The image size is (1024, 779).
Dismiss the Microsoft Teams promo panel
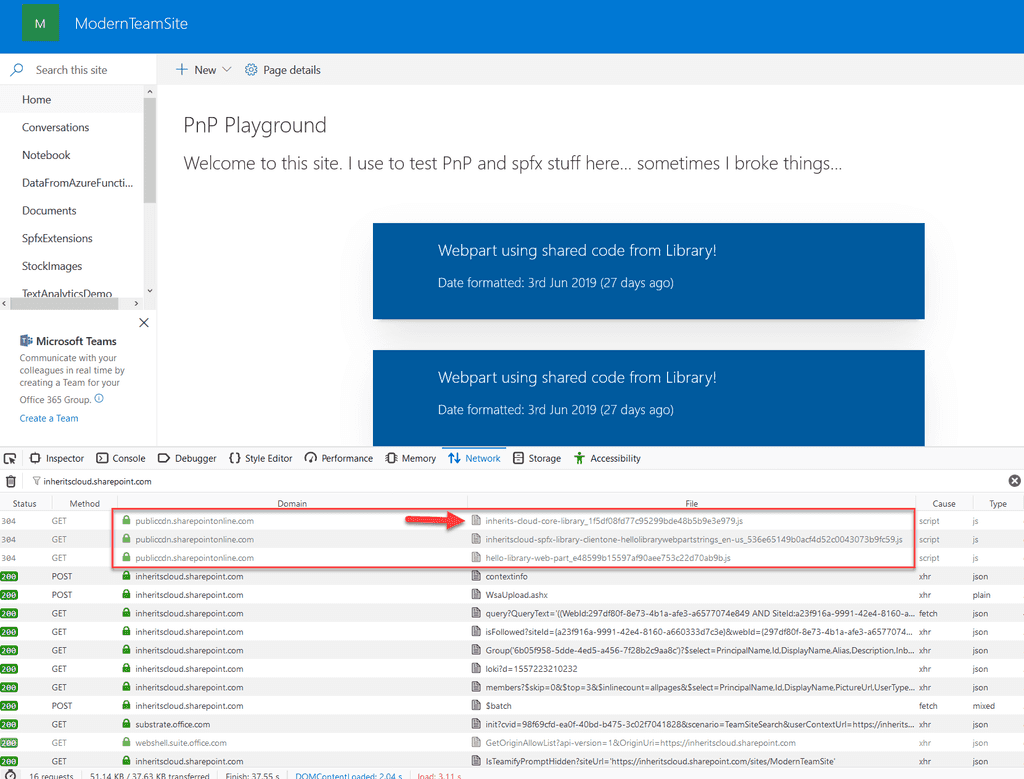click(144, 323)
